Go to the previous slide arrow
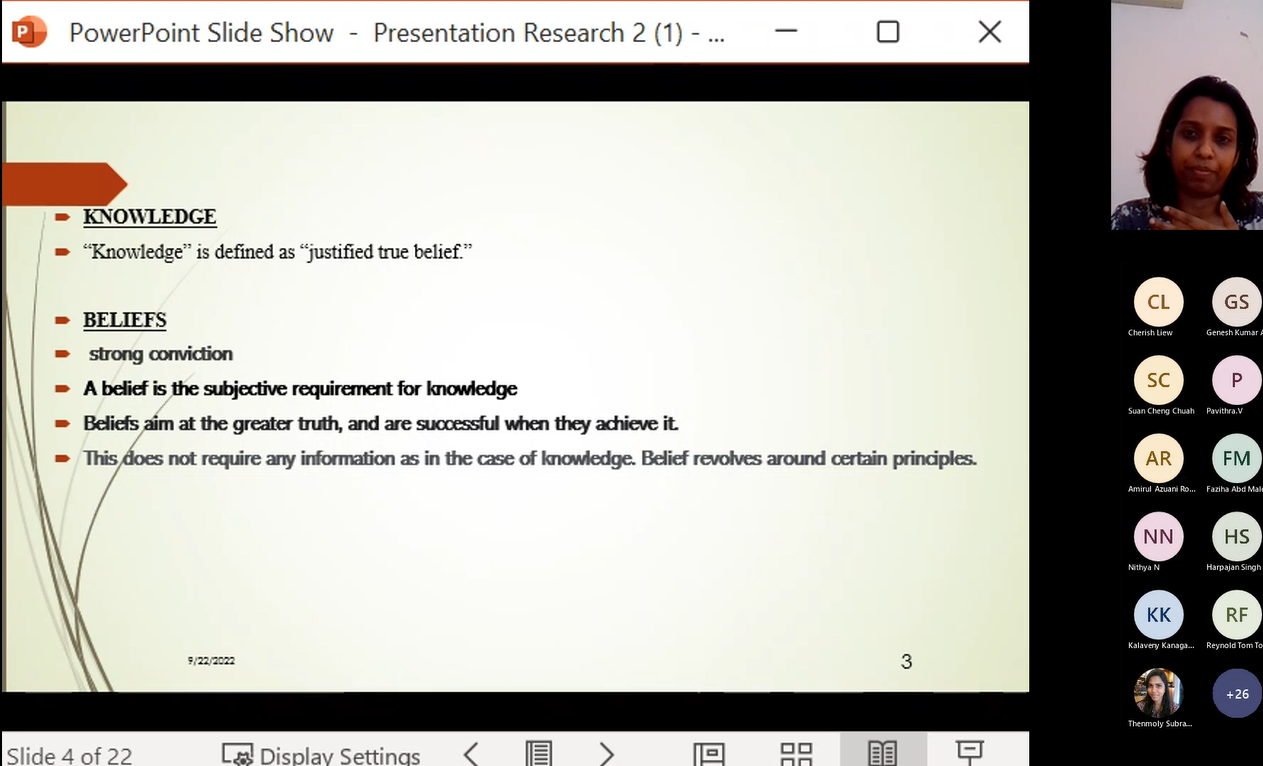The width and height of the screenshot is (1263, 766). click(471, 753)
